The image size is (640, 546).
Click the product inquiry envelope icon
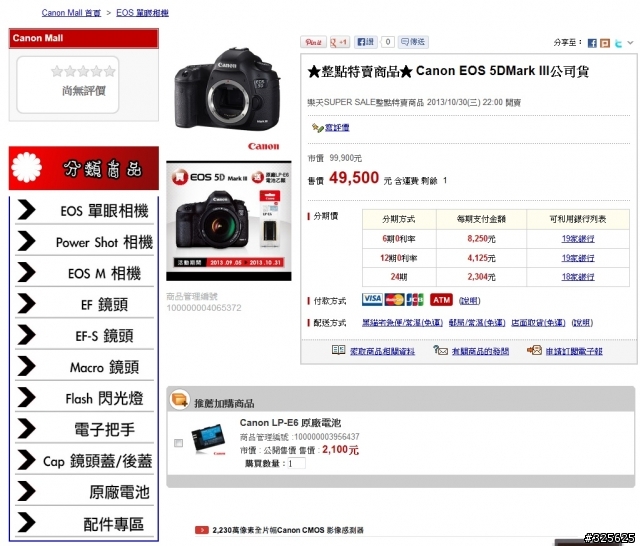pos(440,350)
